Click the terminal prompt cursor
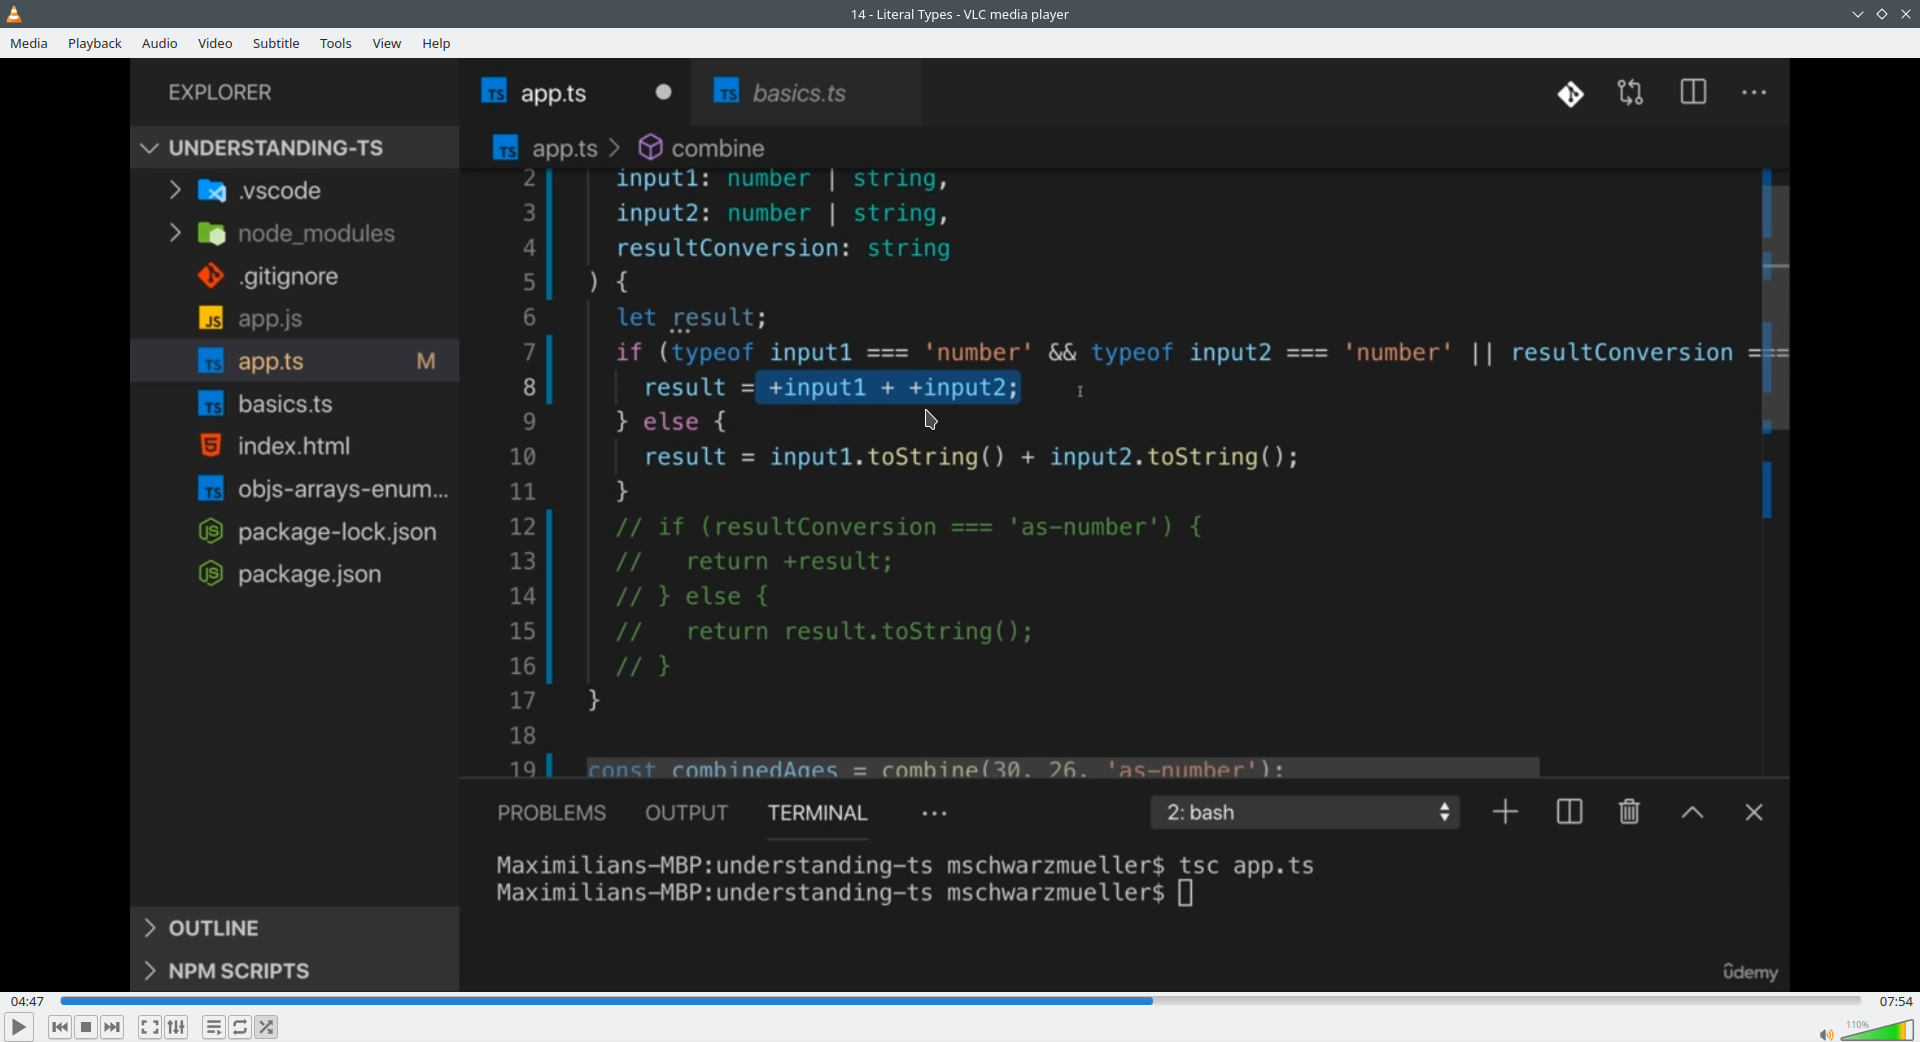The width and height of the screenshot is (1920, 1042). (1186, 893)
